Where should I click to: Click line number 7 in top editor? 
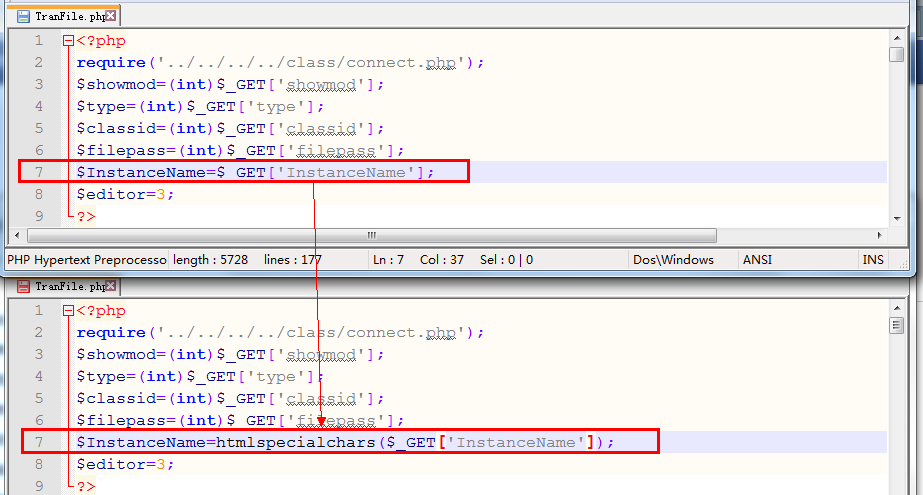(39, 172)
